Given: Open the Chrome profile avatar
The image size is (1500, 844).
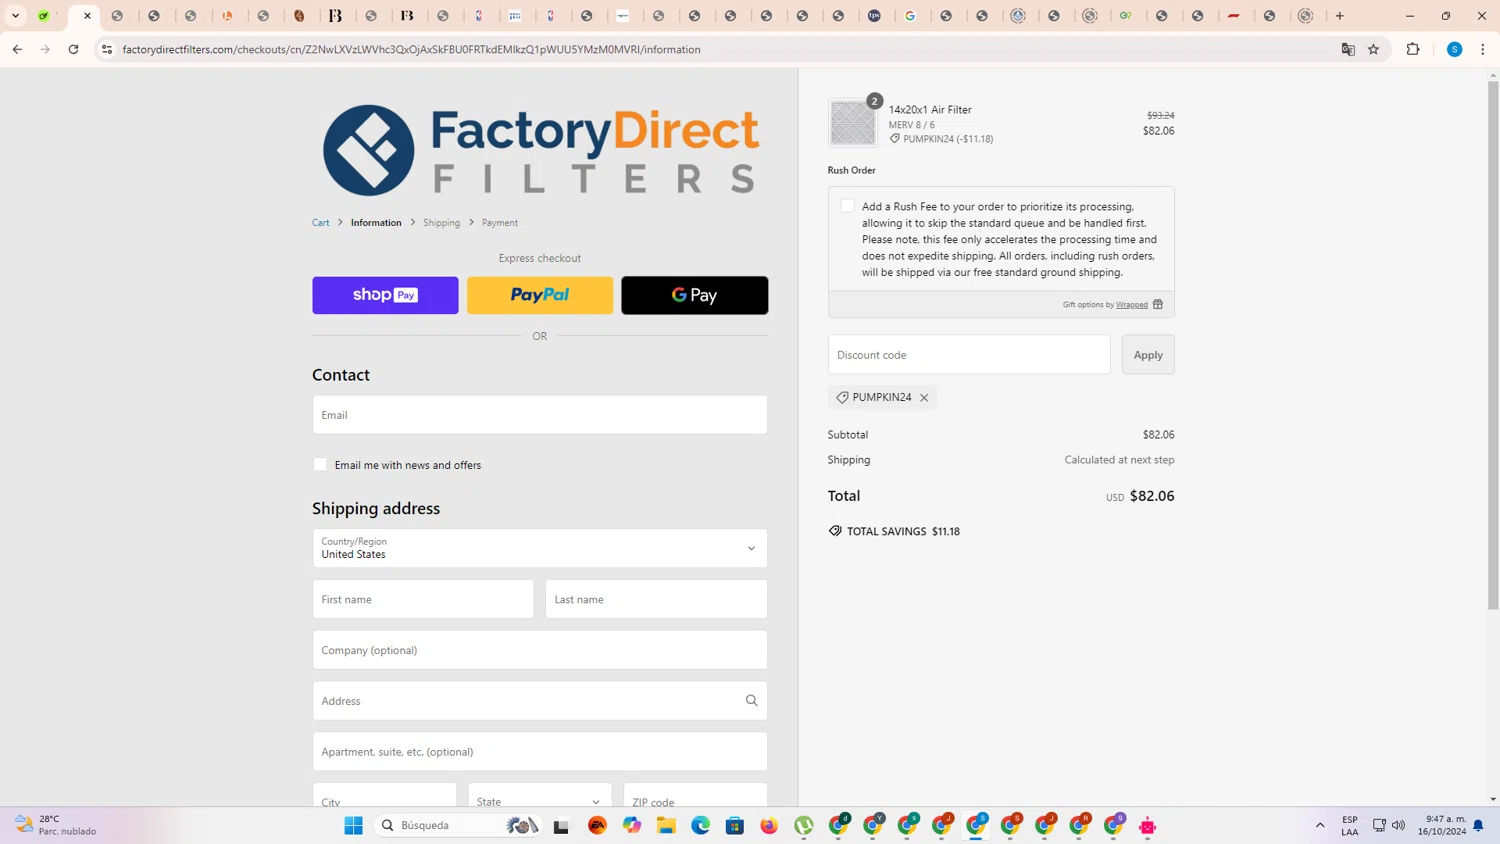Looking at the screenshot, I should (x=1455, y=49).
